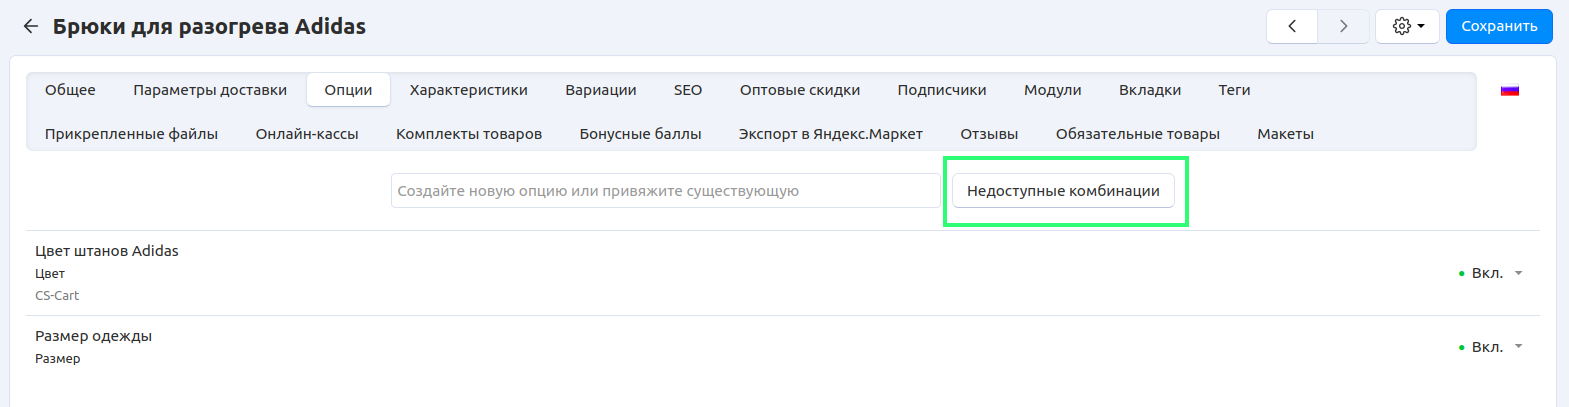The height and width of the screenshot is (407, 1569).
Task: Open the gear settings menu
Action: click(1407, 27)
